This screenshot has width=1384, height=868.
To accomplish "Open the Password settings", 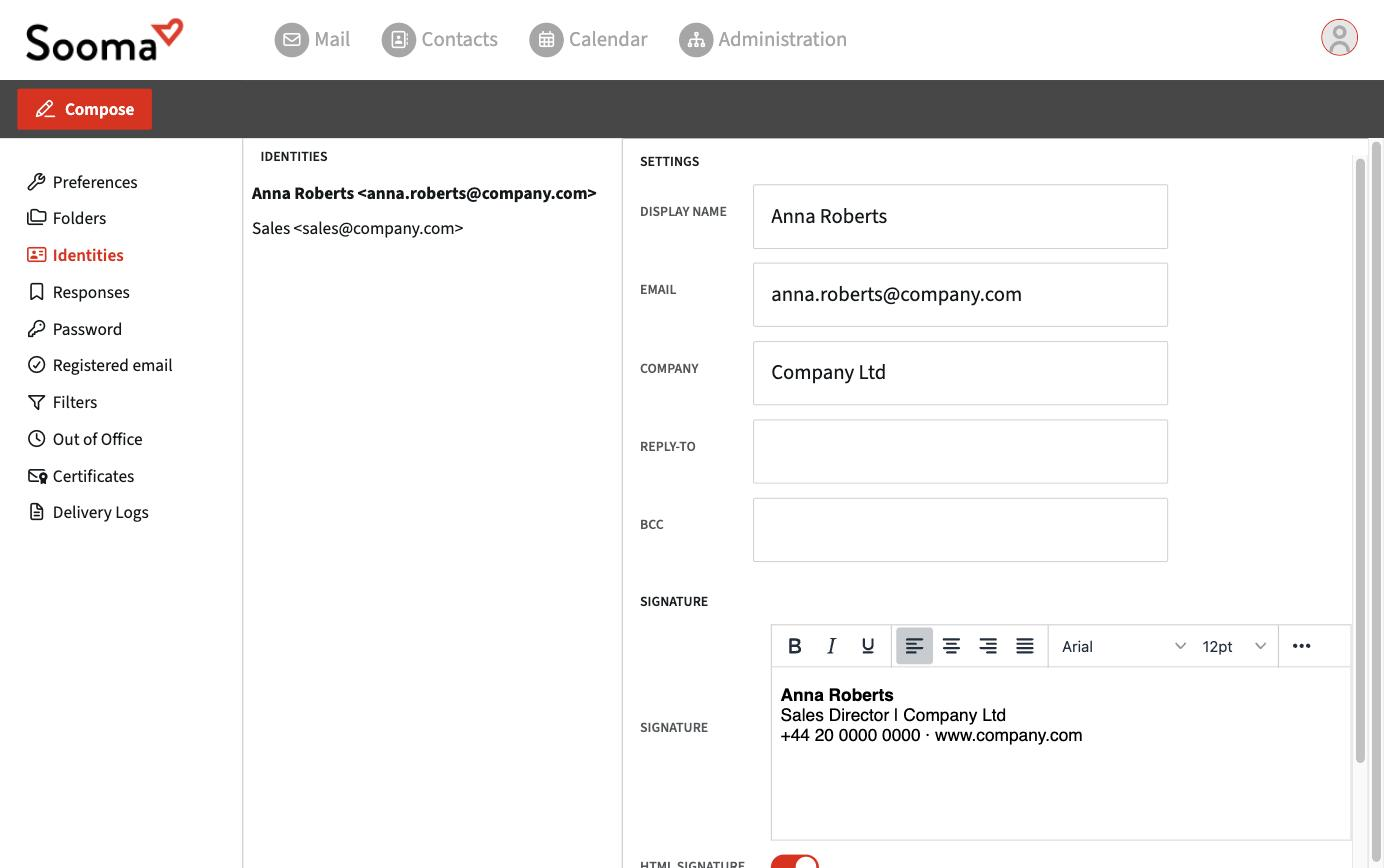I will tap(74, 329).
